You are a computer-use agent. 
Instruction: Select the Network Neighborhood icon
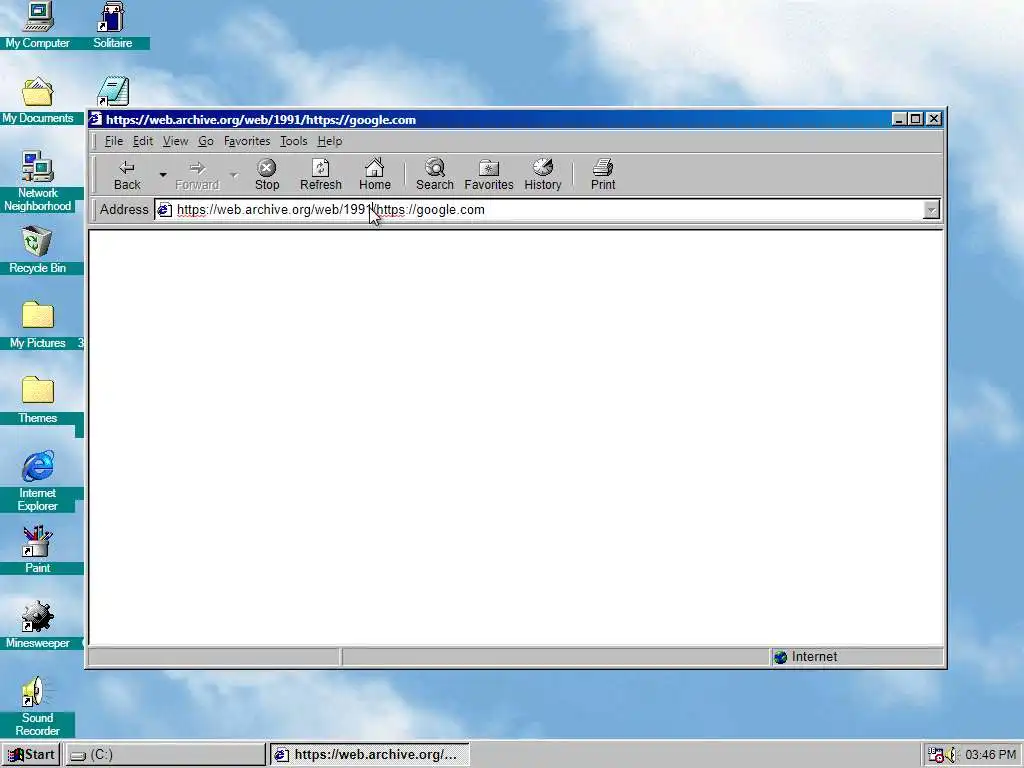(x=37, y=182)
